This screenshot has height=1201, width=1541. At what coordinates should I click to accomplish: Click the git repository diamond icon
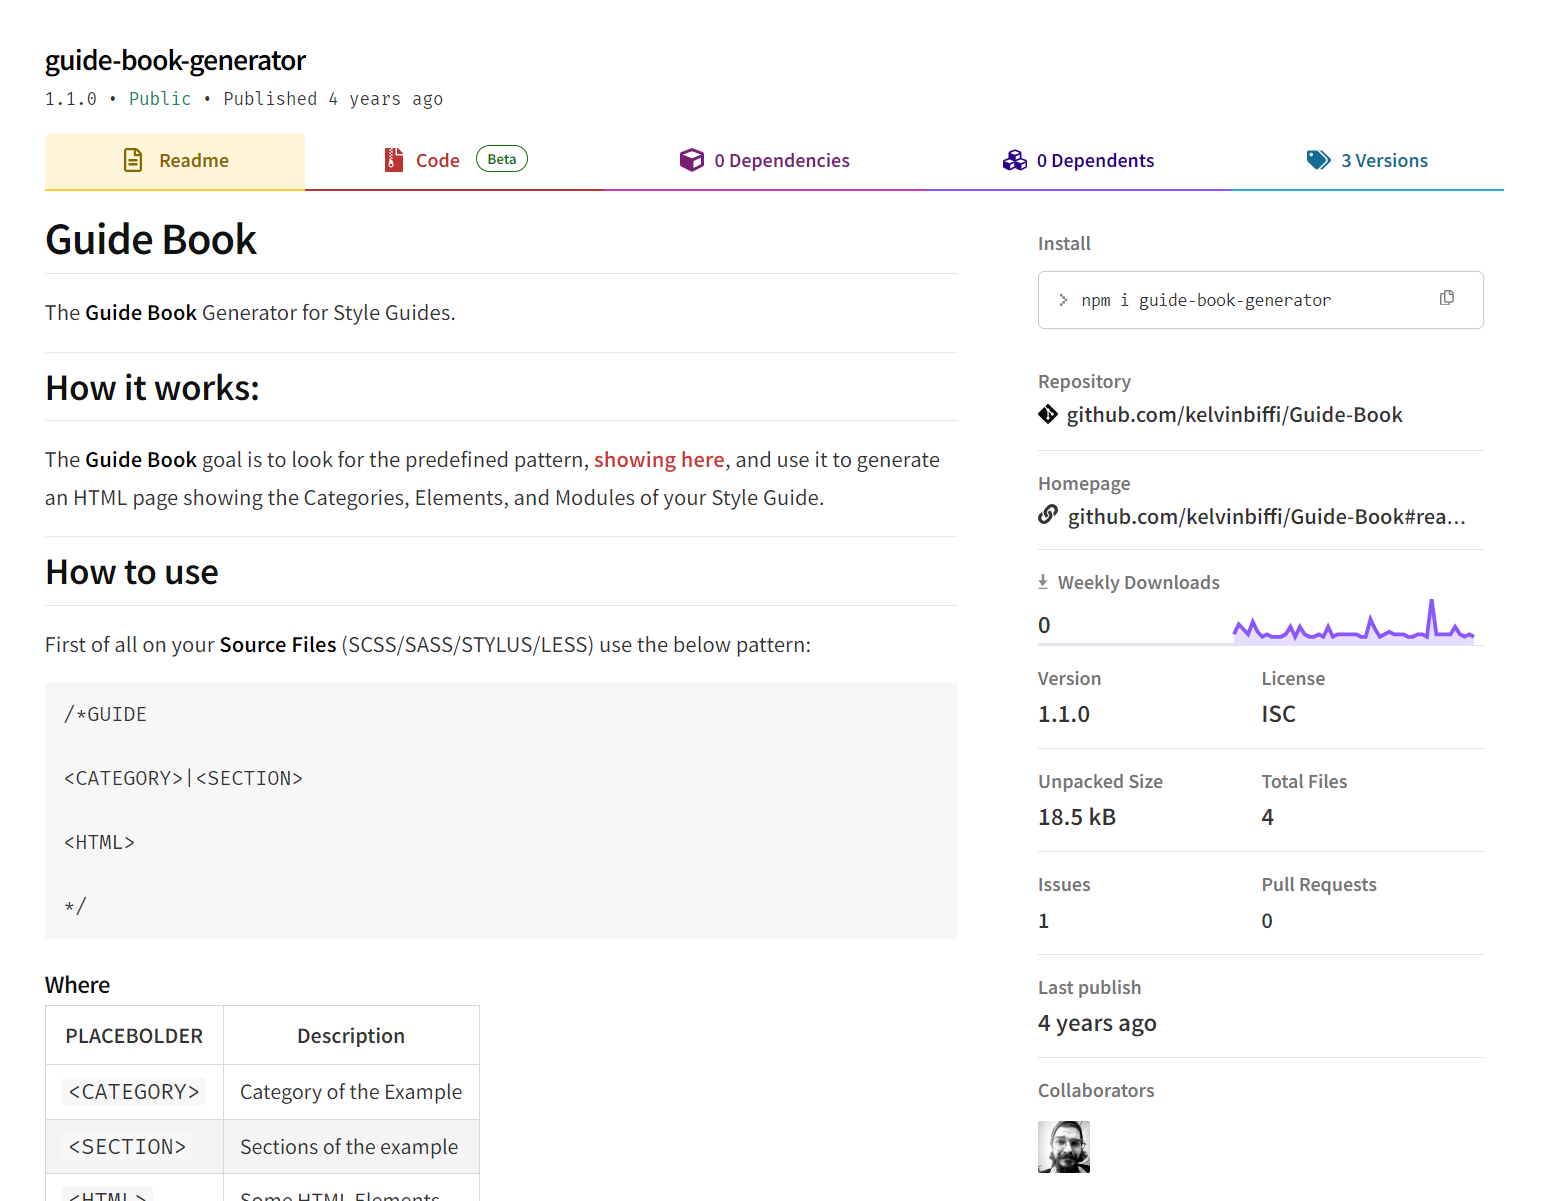[x=1047, y=414]
